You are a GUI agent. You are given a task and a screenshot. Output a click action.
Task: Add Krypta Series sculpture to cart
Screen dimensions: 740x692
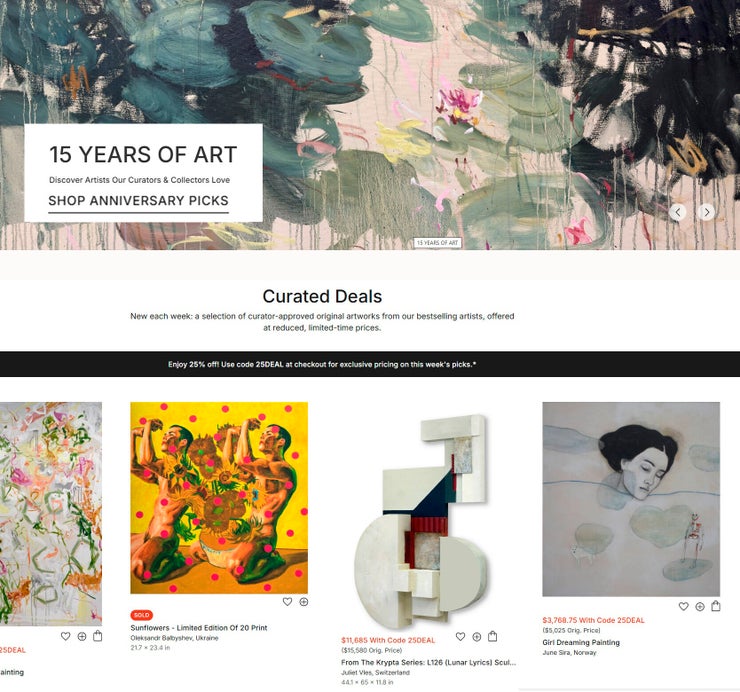point(493,636)
